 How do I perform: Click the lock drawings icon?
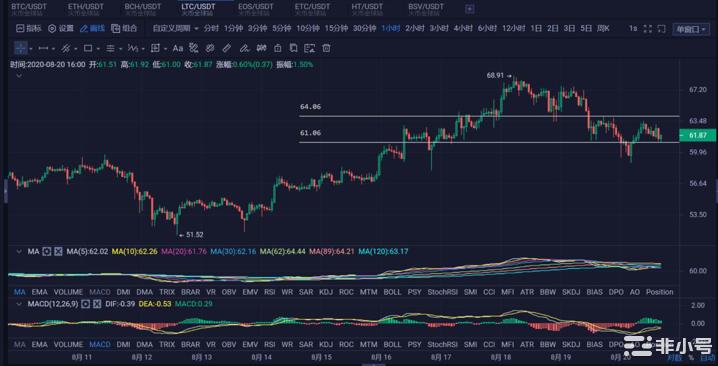[277, 48]
